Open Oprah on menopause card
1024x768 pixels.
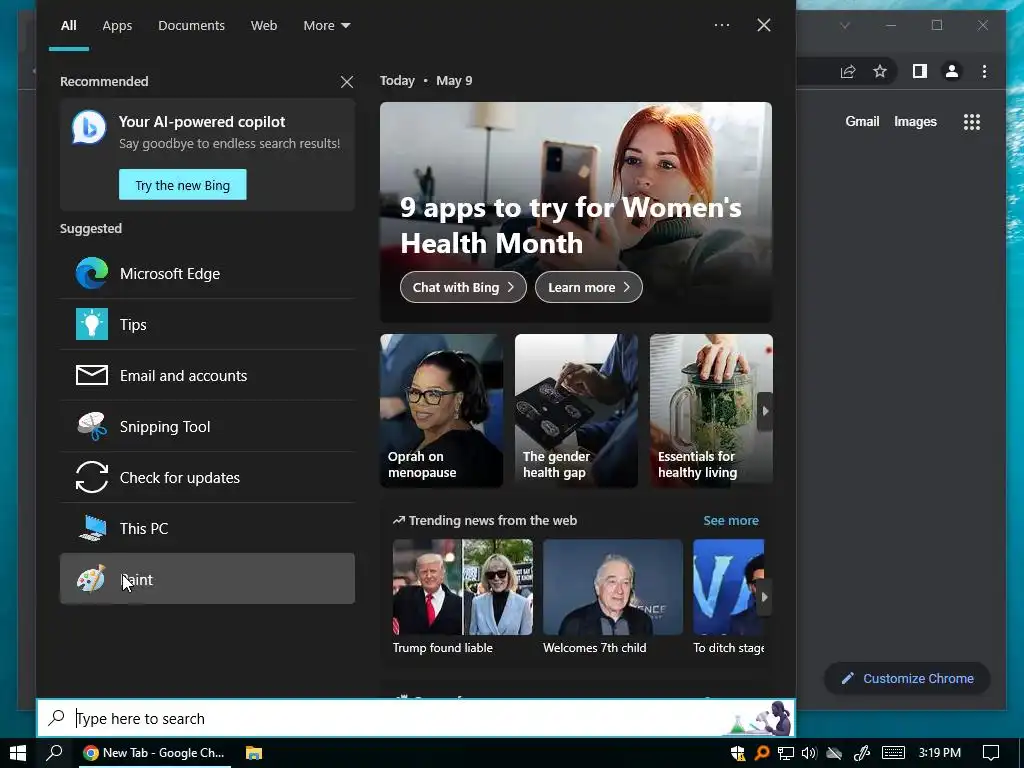[x=441, y=411]
